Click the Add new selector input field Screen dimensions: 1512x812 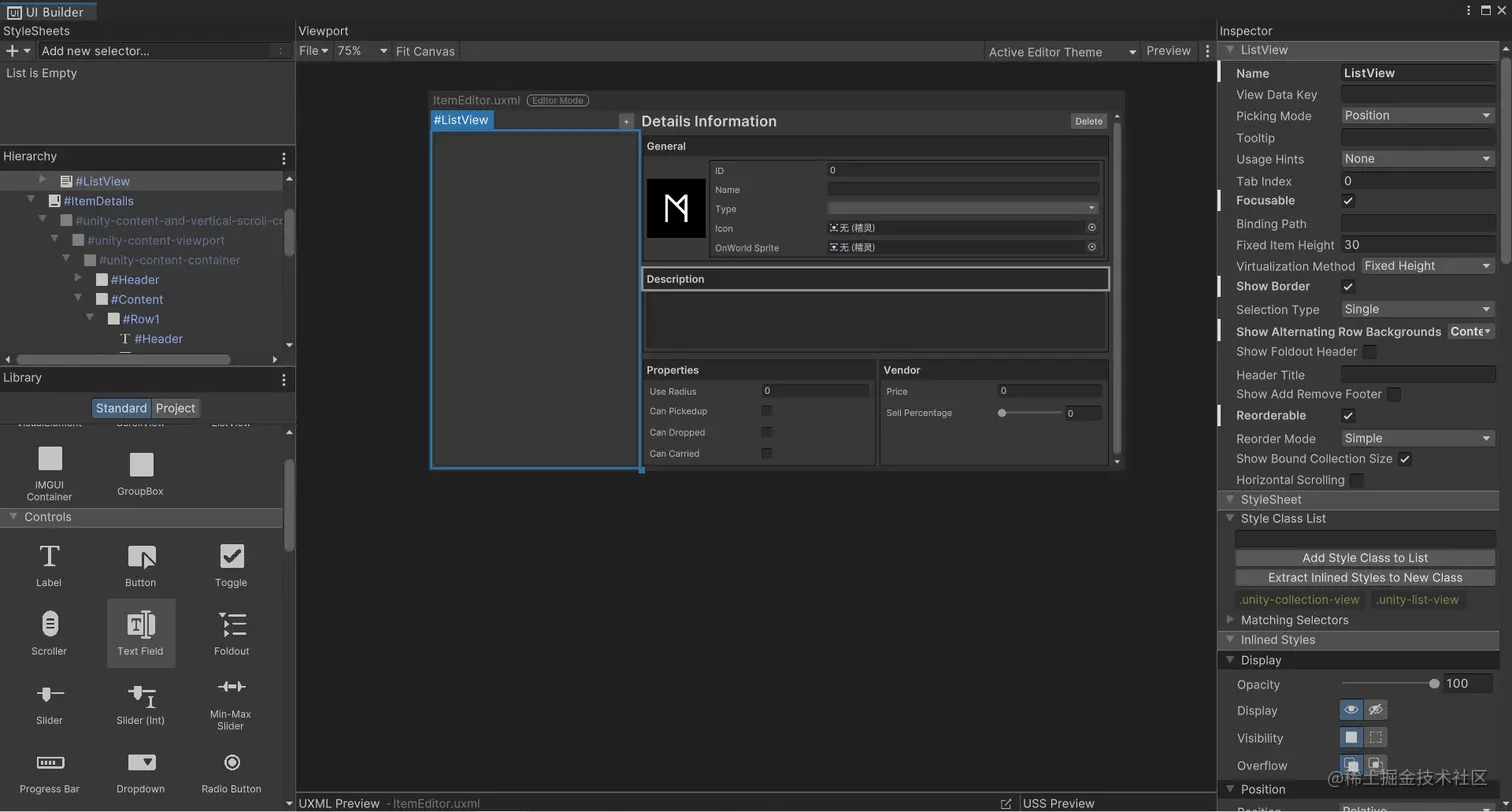(x=156, y=51)
